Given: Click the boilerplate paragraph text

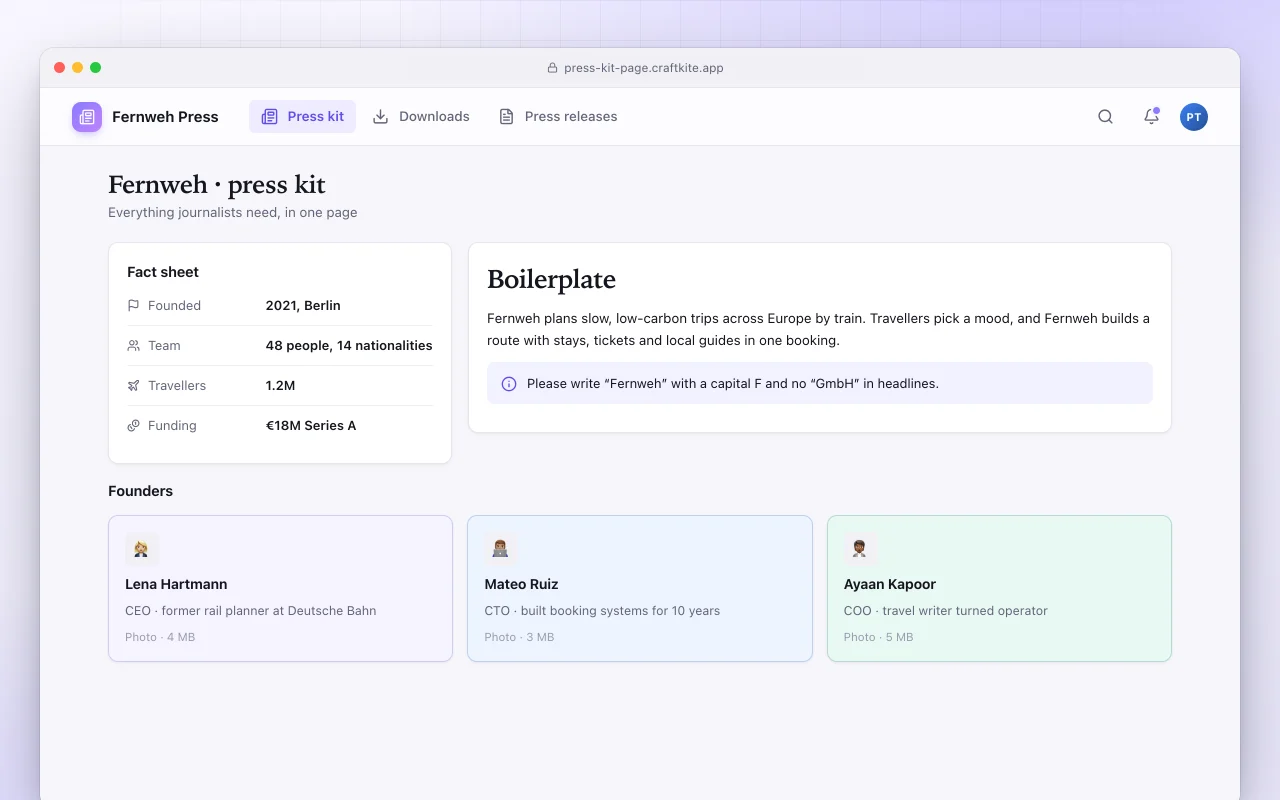Looking at the screenshot, I should 818,330.
